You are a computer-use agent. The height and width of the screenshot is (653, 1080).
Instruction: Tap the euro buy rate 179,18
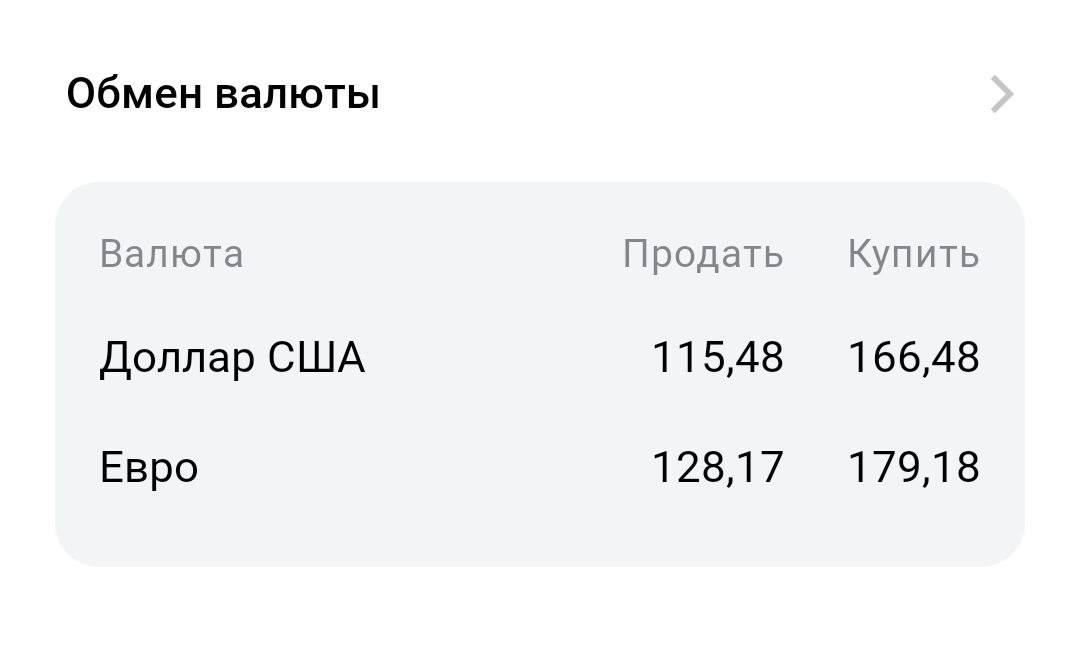click(x=913, y=467)
